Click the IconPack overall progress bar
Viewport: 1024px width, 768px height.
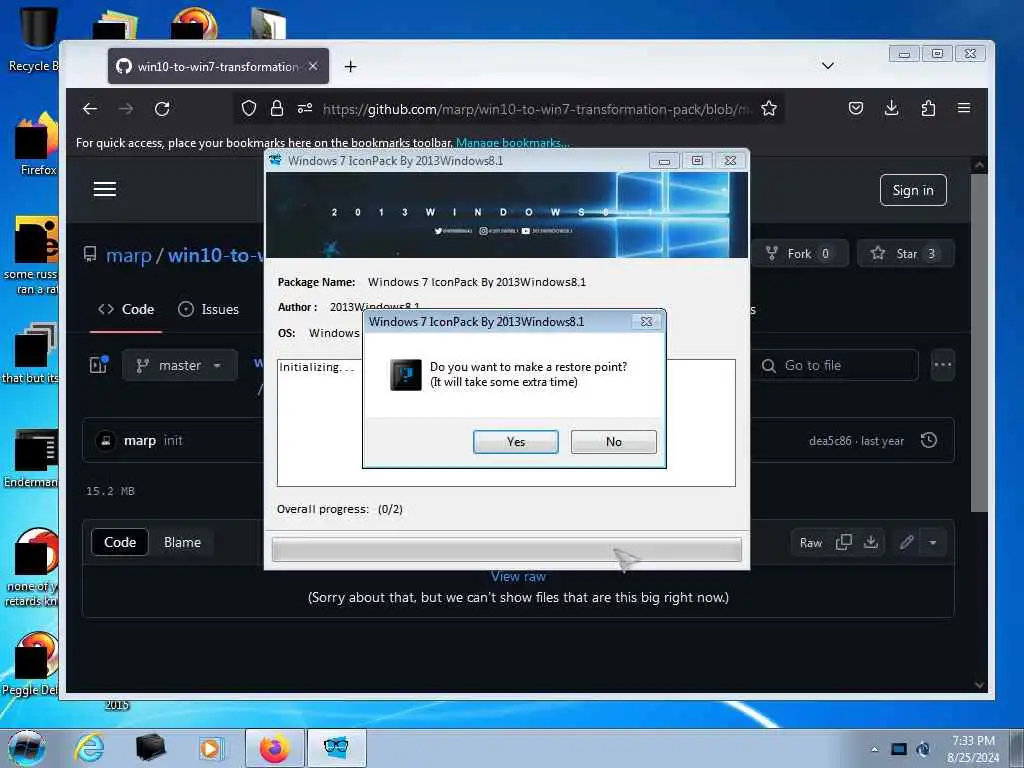pyautogui.click(x=506, y=549)
